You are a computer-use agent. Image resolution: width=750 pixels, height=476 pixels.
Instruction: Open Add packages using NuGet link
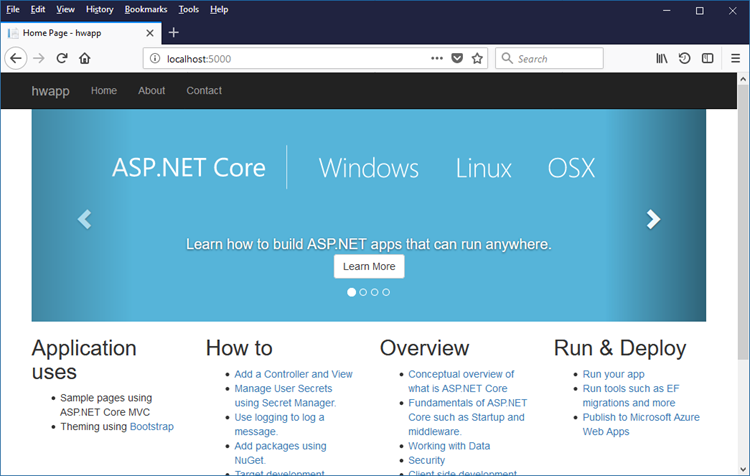(x=280, y=453)
